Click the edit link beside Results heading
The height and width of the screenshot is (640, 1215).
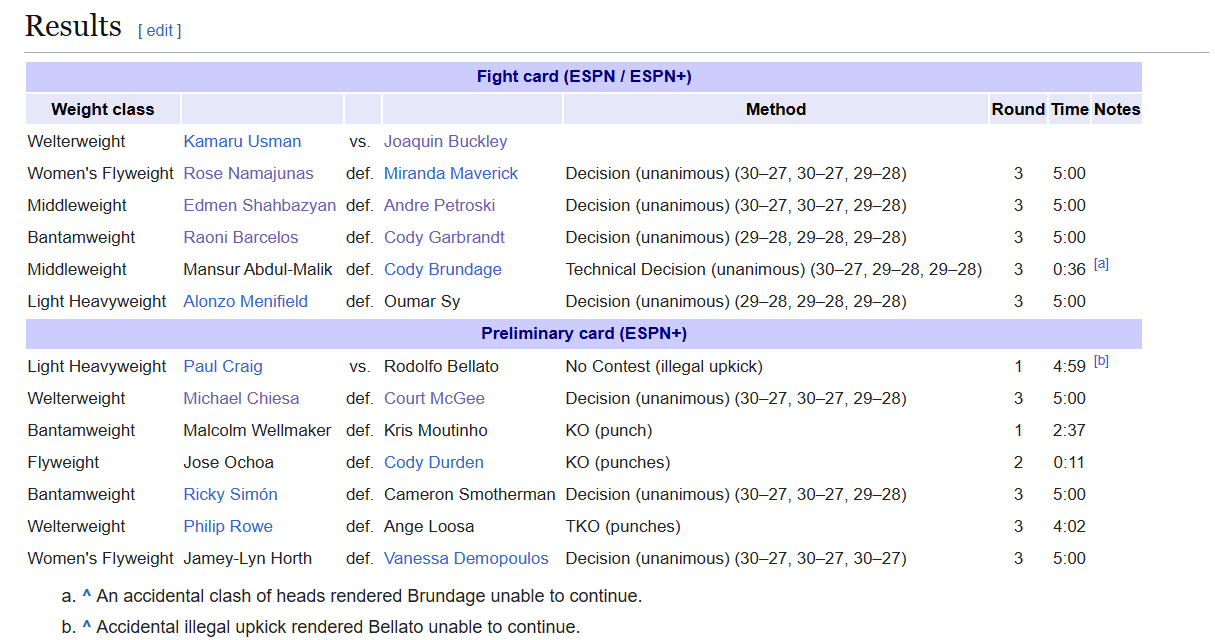(160, 31)
